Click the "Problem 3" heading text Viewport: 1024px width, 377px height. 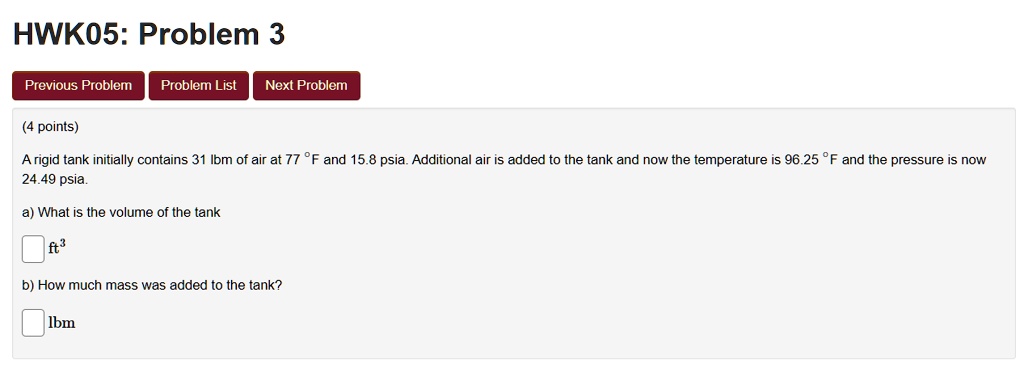[212, 35]
